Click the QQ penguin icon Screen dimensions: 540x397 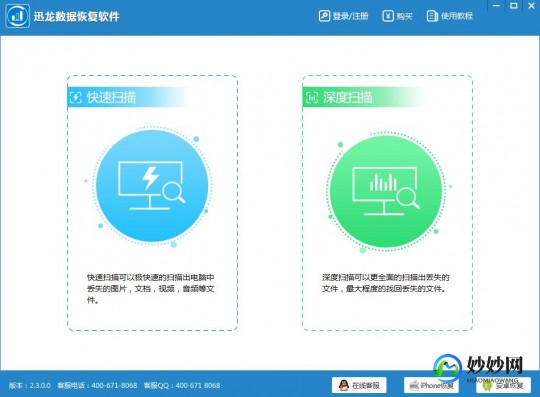pyautogui.click(x=343, y=385)
